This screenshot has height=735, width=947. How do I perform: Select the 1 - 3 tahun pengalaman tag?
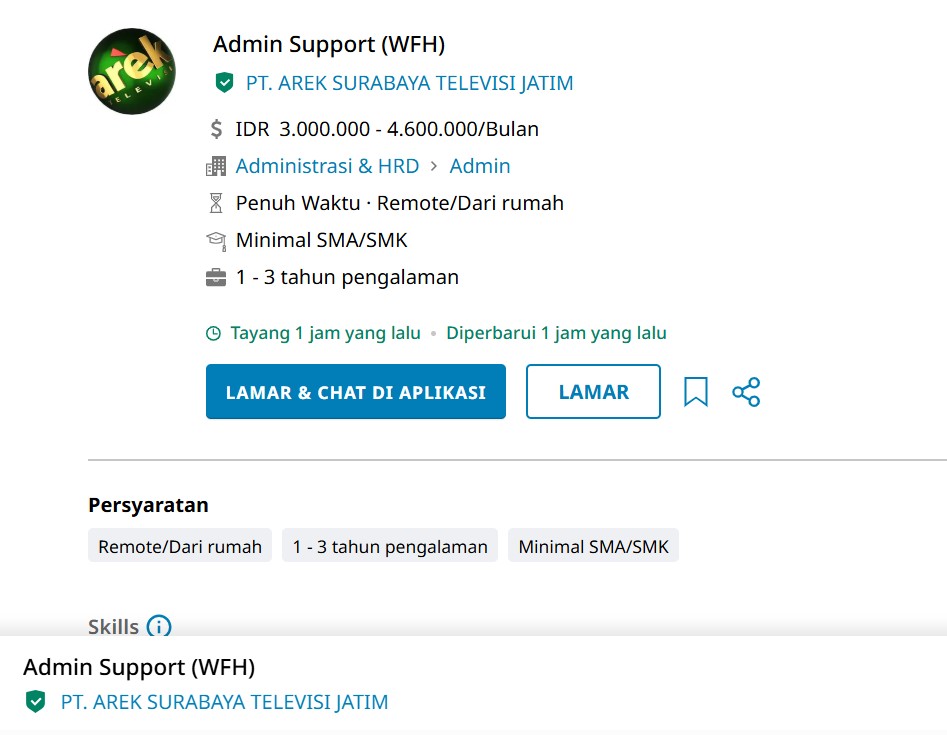(x=390, y=545)
